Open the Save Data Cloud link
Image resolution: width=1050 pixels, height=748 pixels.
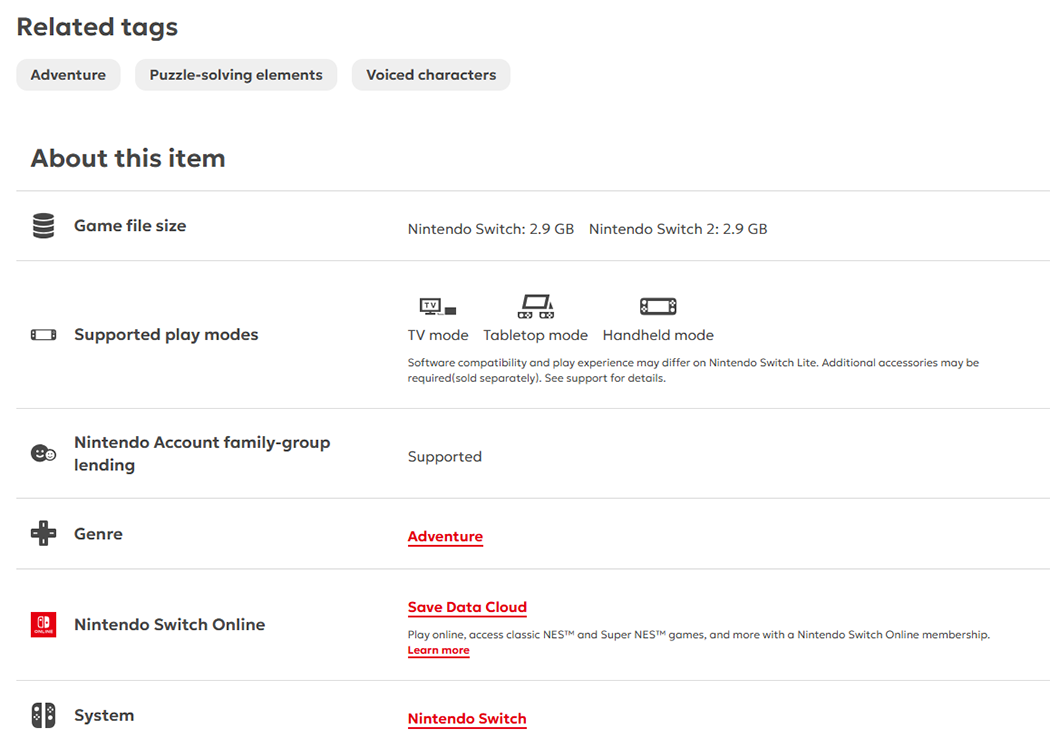[467, 607]
